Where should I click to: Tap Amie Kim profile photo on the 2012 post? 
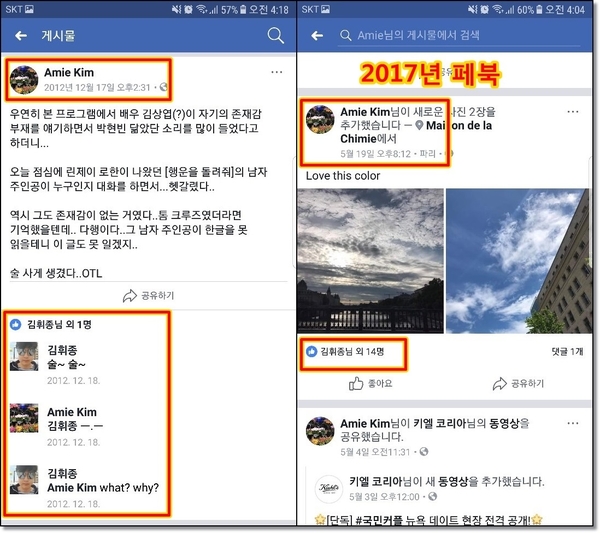pyautogui.click(x=24, y=80)
